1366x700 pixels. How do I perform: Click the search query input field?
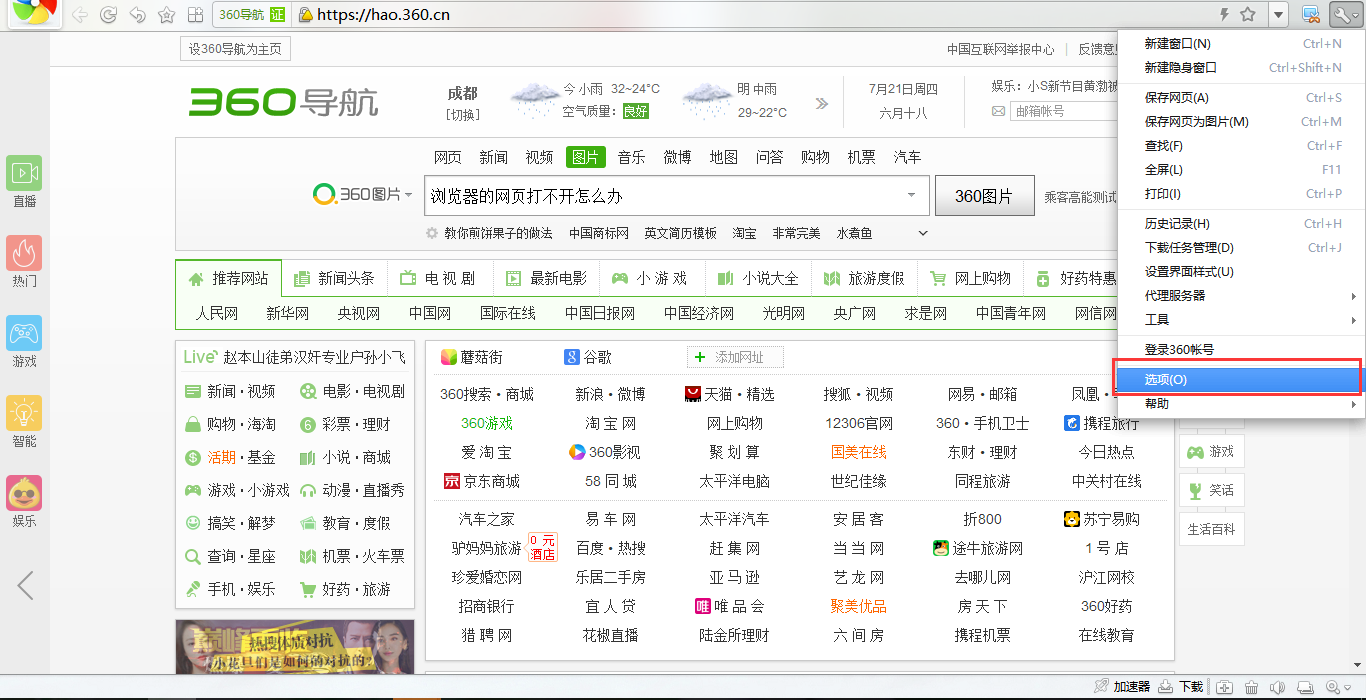tap(663, 196)
